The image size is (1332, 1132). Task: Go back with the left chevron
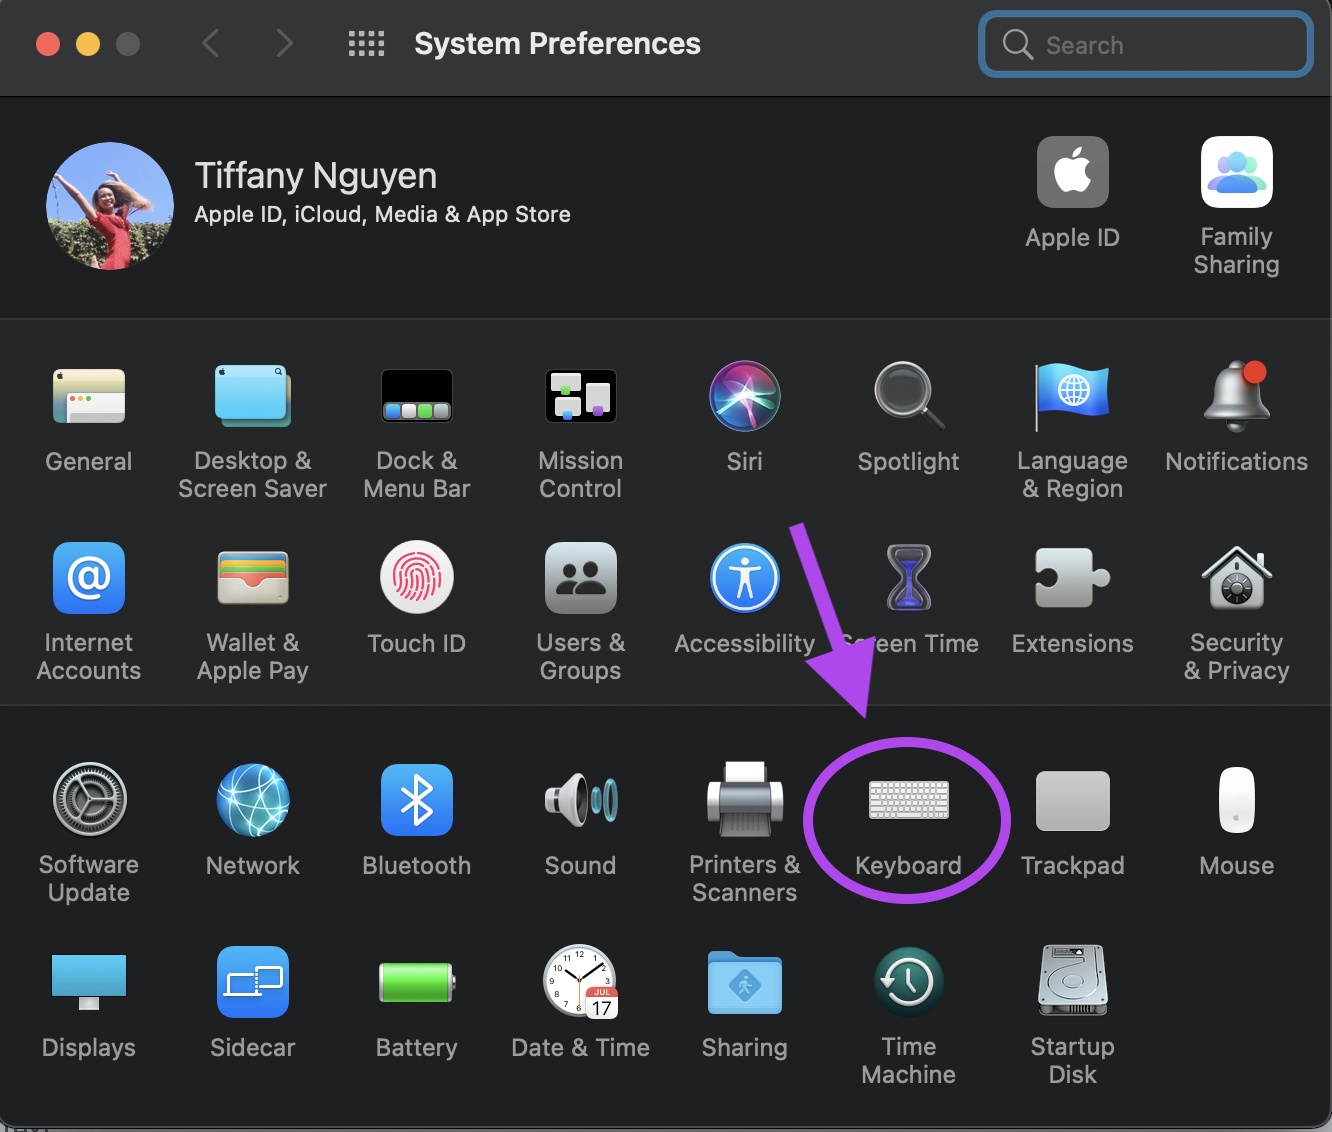210,44
